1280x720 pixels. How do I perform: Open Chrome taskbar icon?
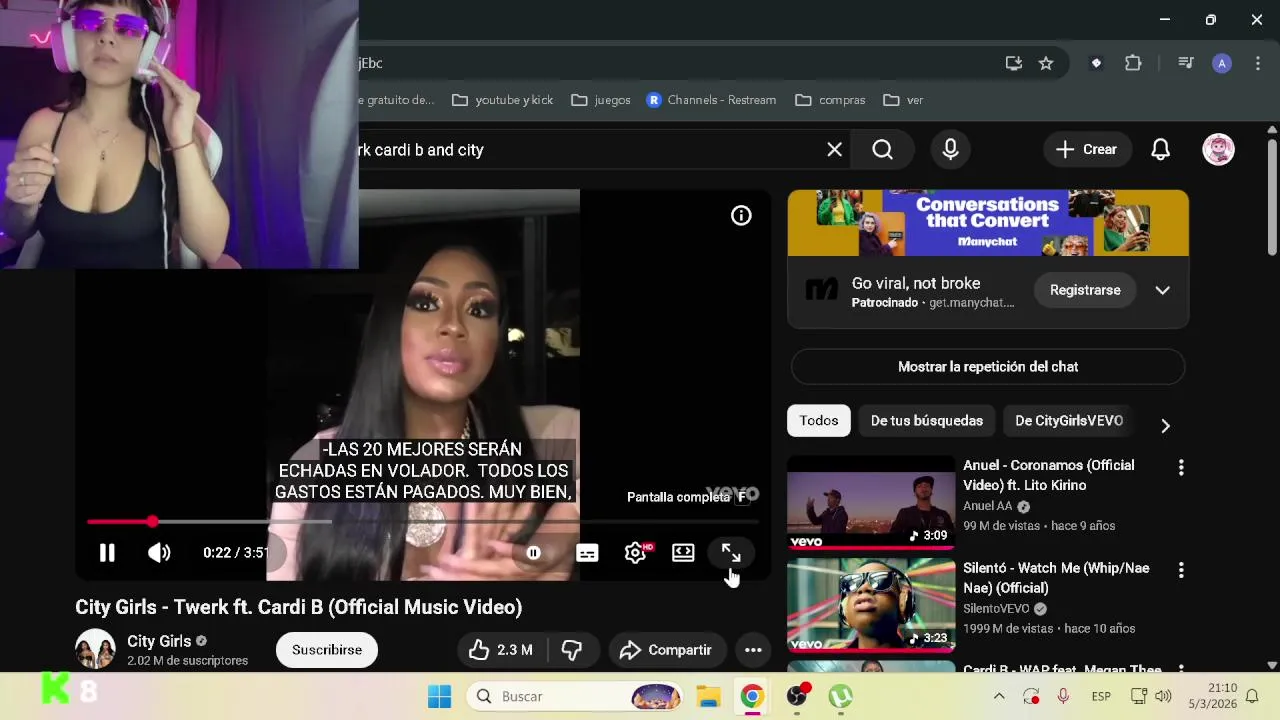point(752,696)
